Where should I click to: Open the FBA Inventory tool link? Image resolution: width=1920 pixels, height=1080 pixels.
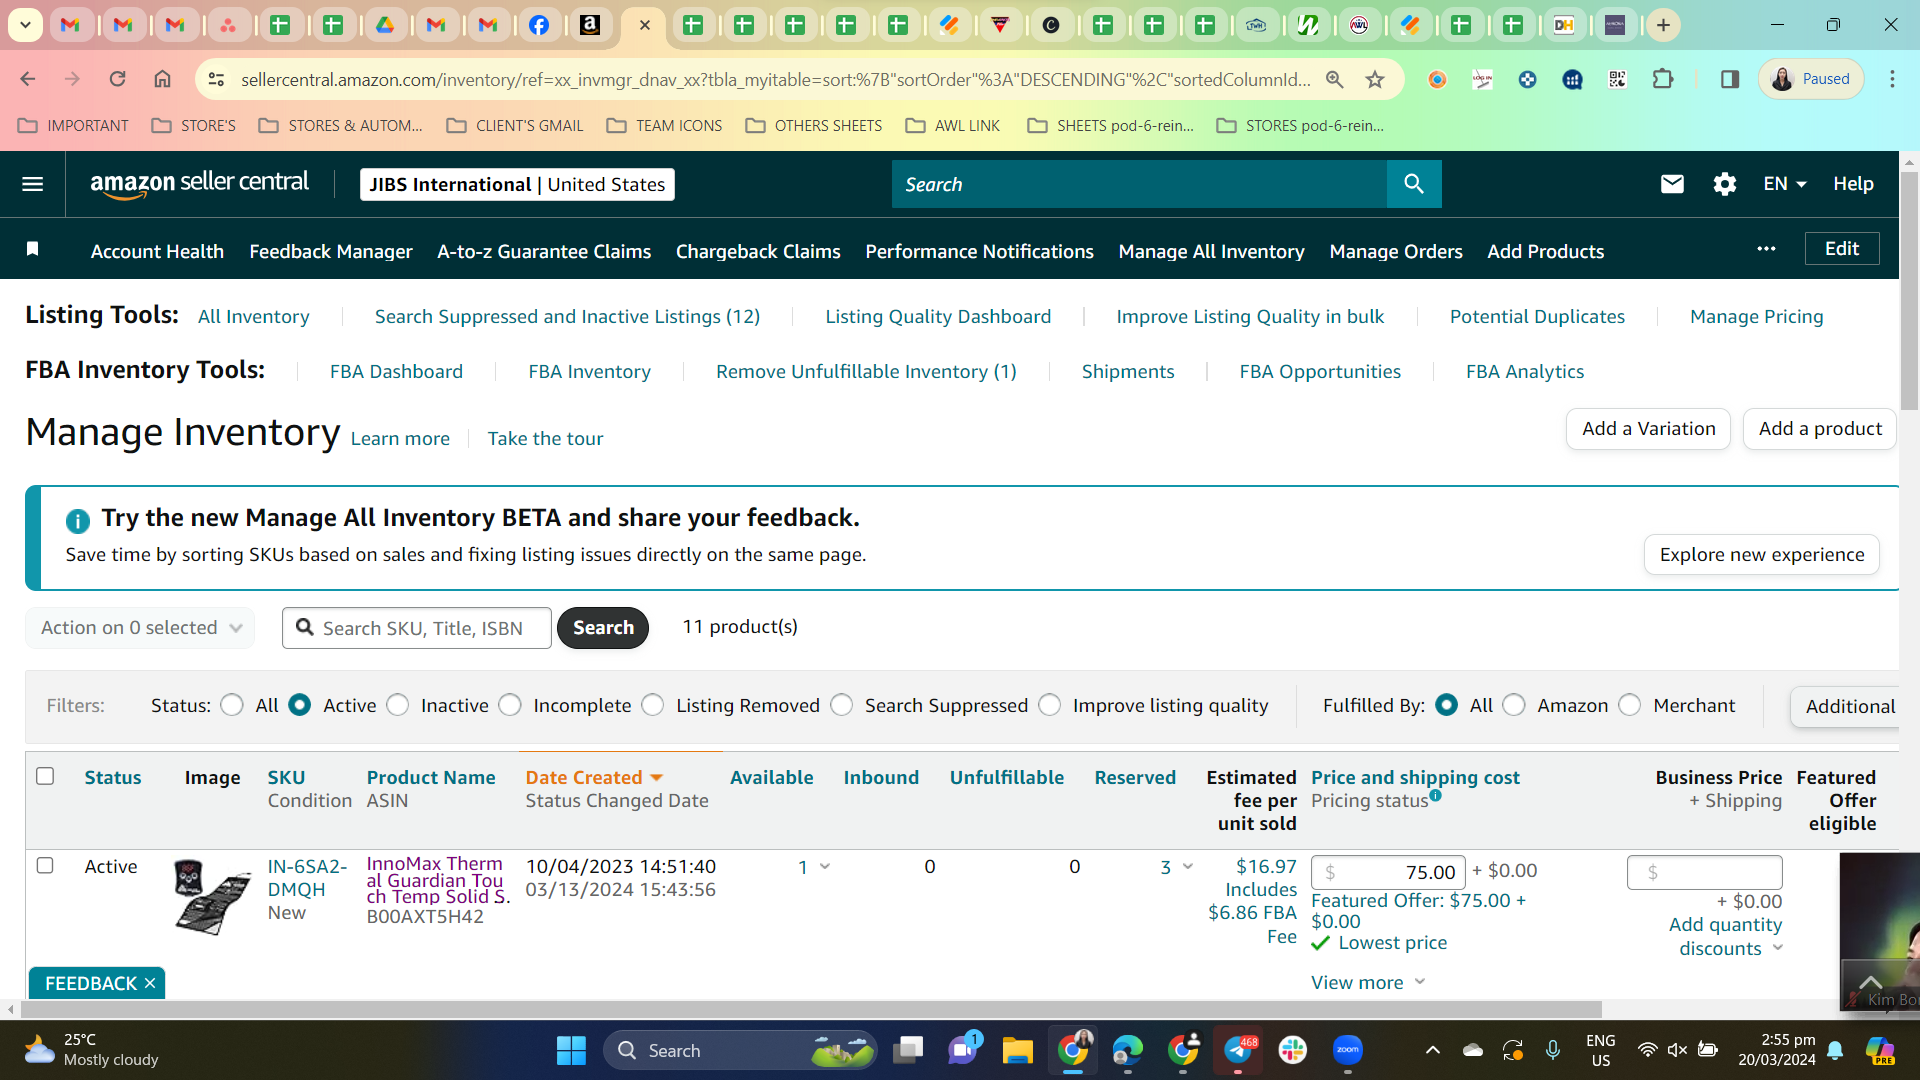tap(589, 372)
